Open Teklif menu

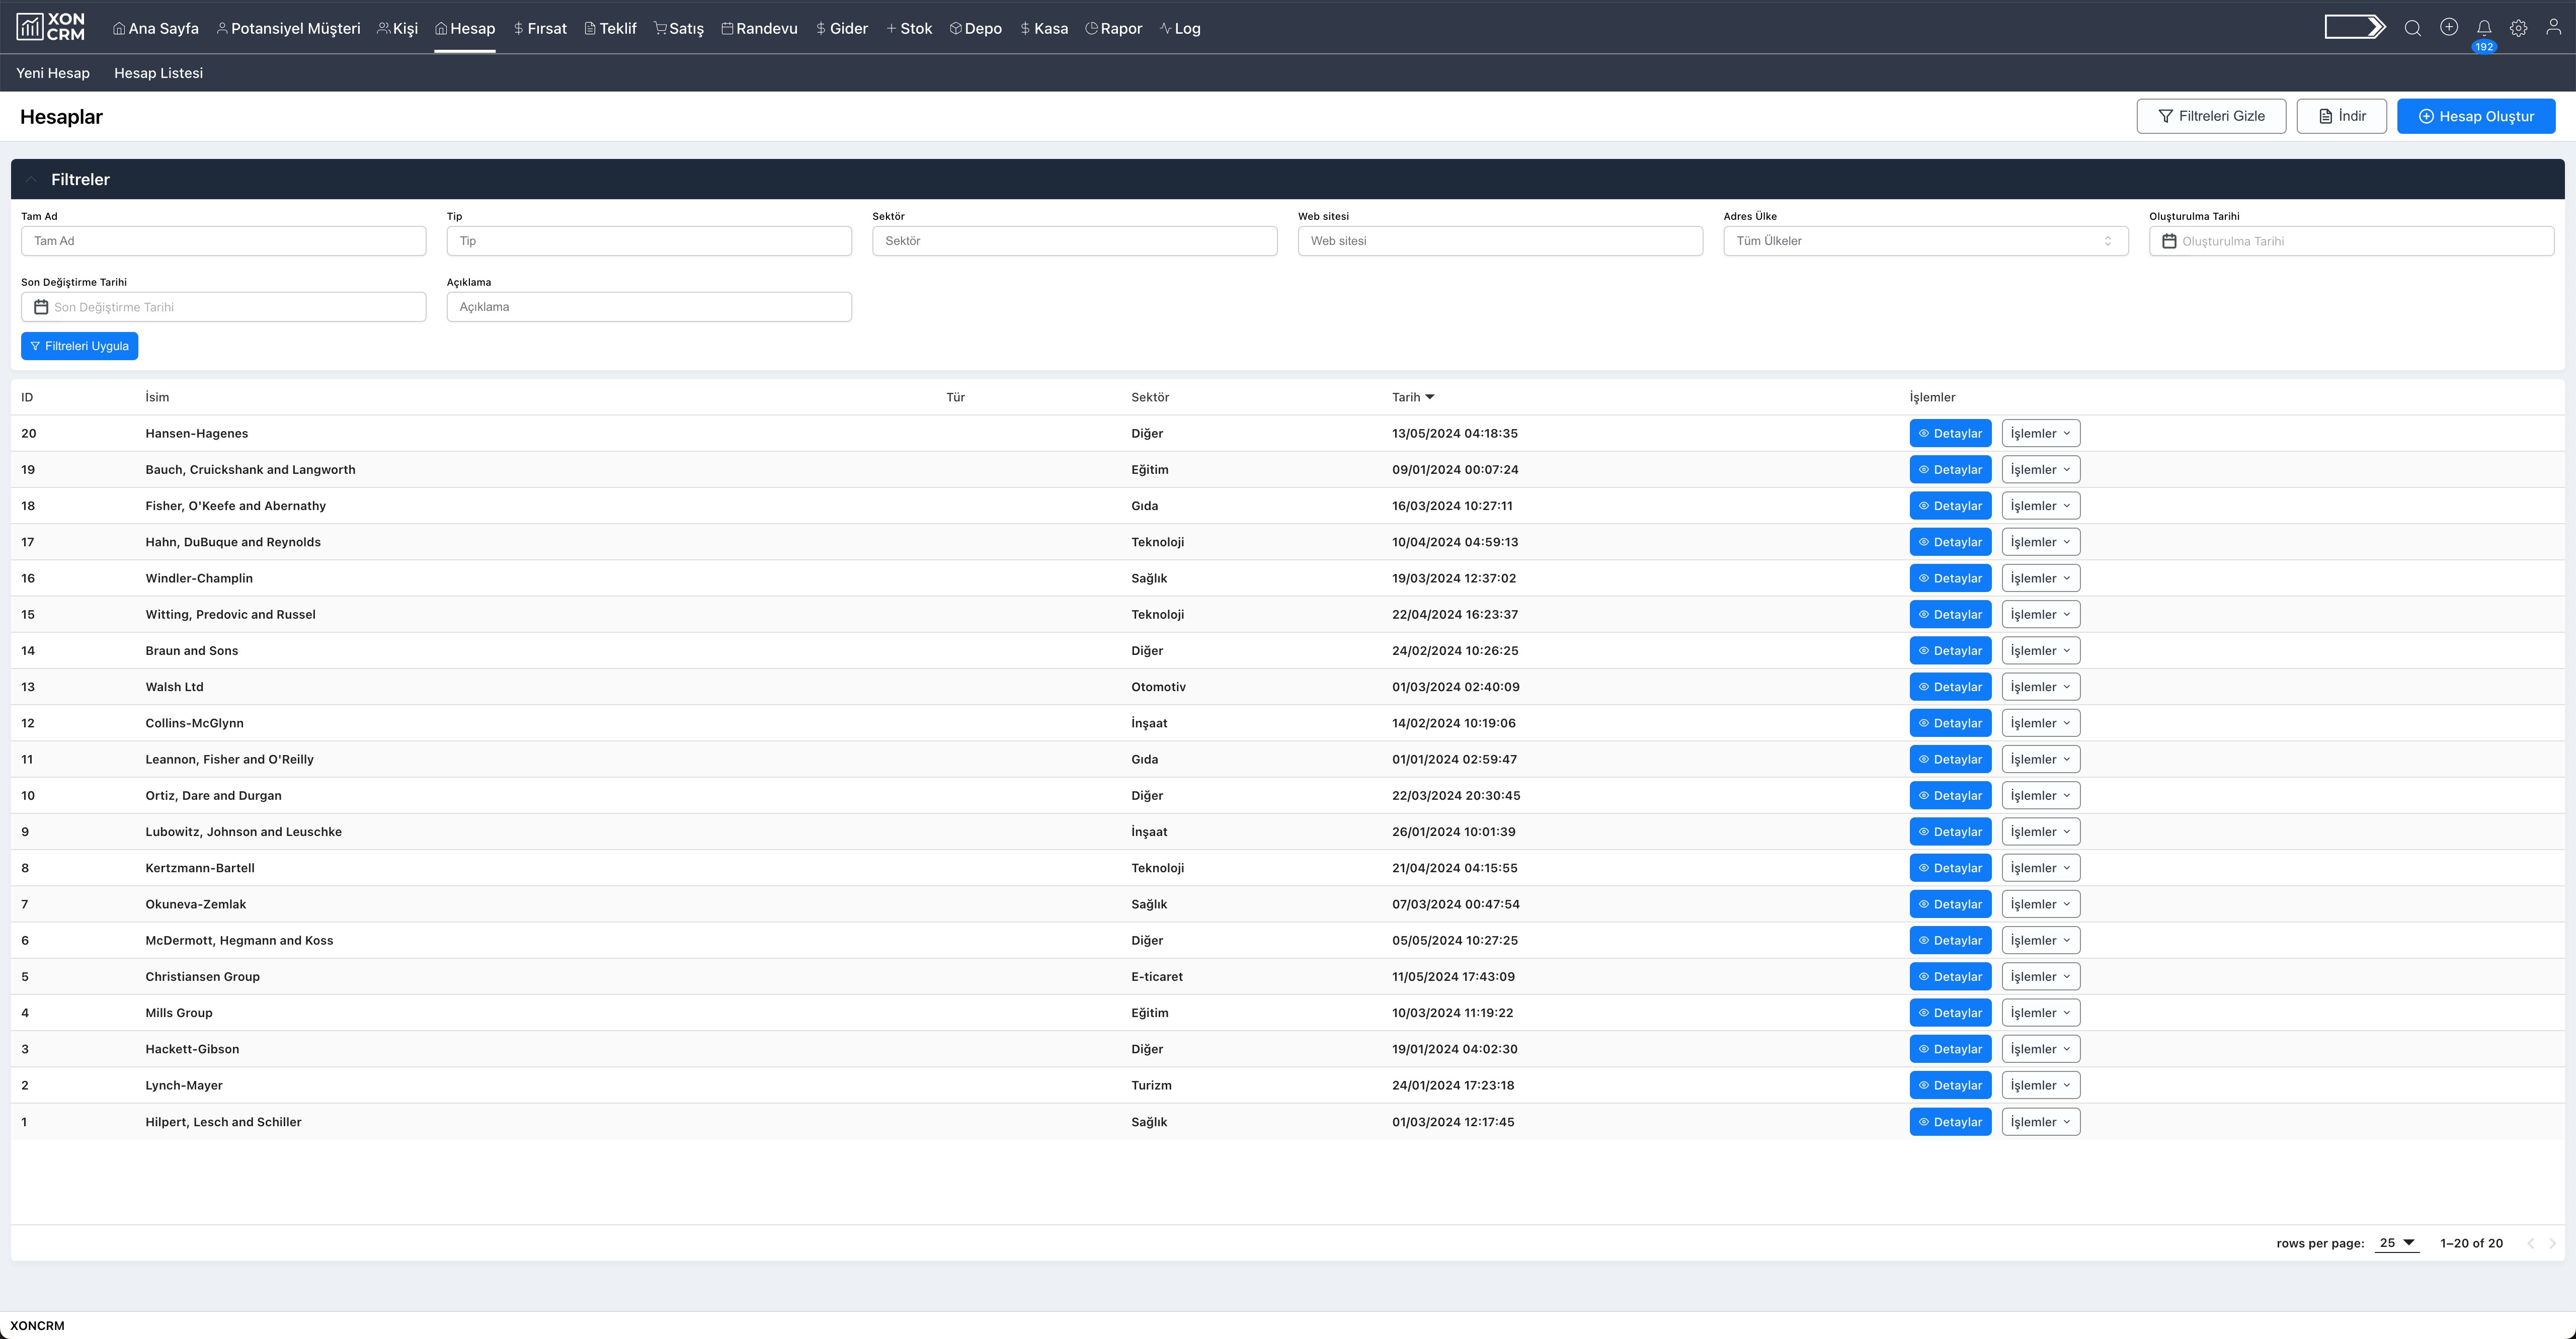click(x=610, y=28)
